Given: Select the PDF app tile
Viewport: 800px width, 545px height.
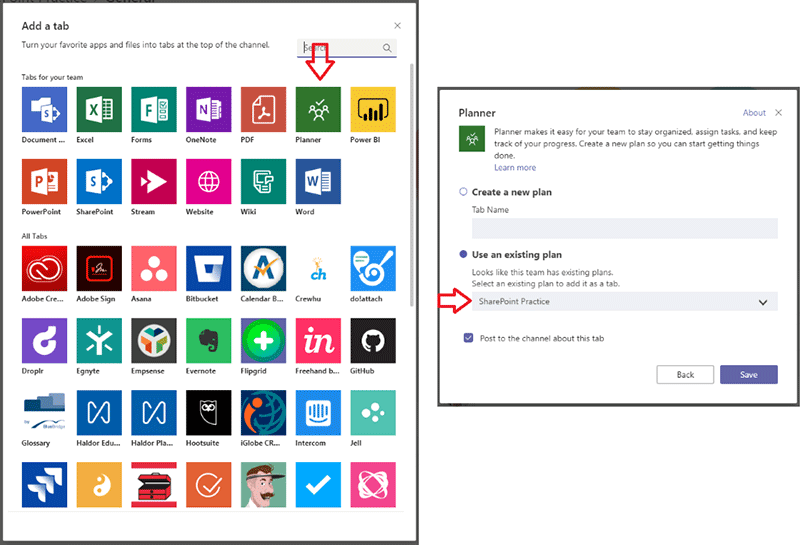Looking at the screenshot, I should point(263,109).
